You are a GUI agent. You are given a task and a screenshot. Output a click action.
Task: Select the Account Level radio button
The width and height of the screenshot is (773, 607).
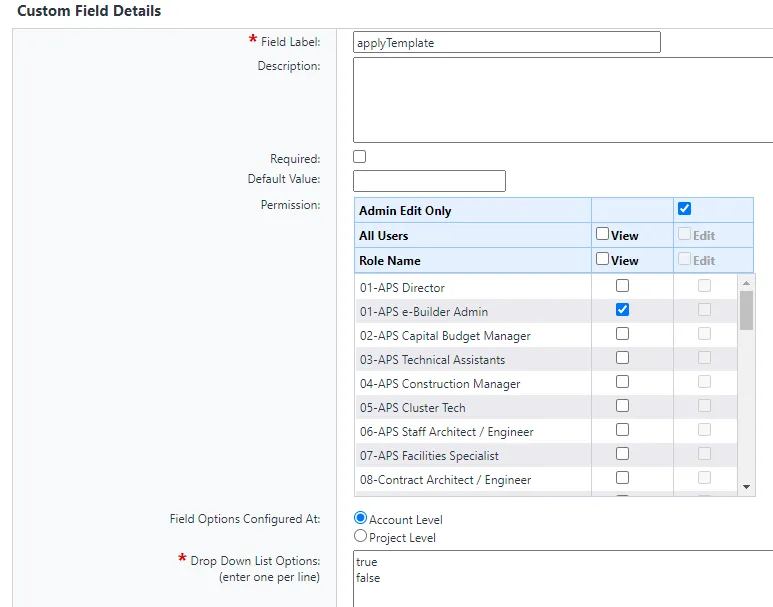361,519
